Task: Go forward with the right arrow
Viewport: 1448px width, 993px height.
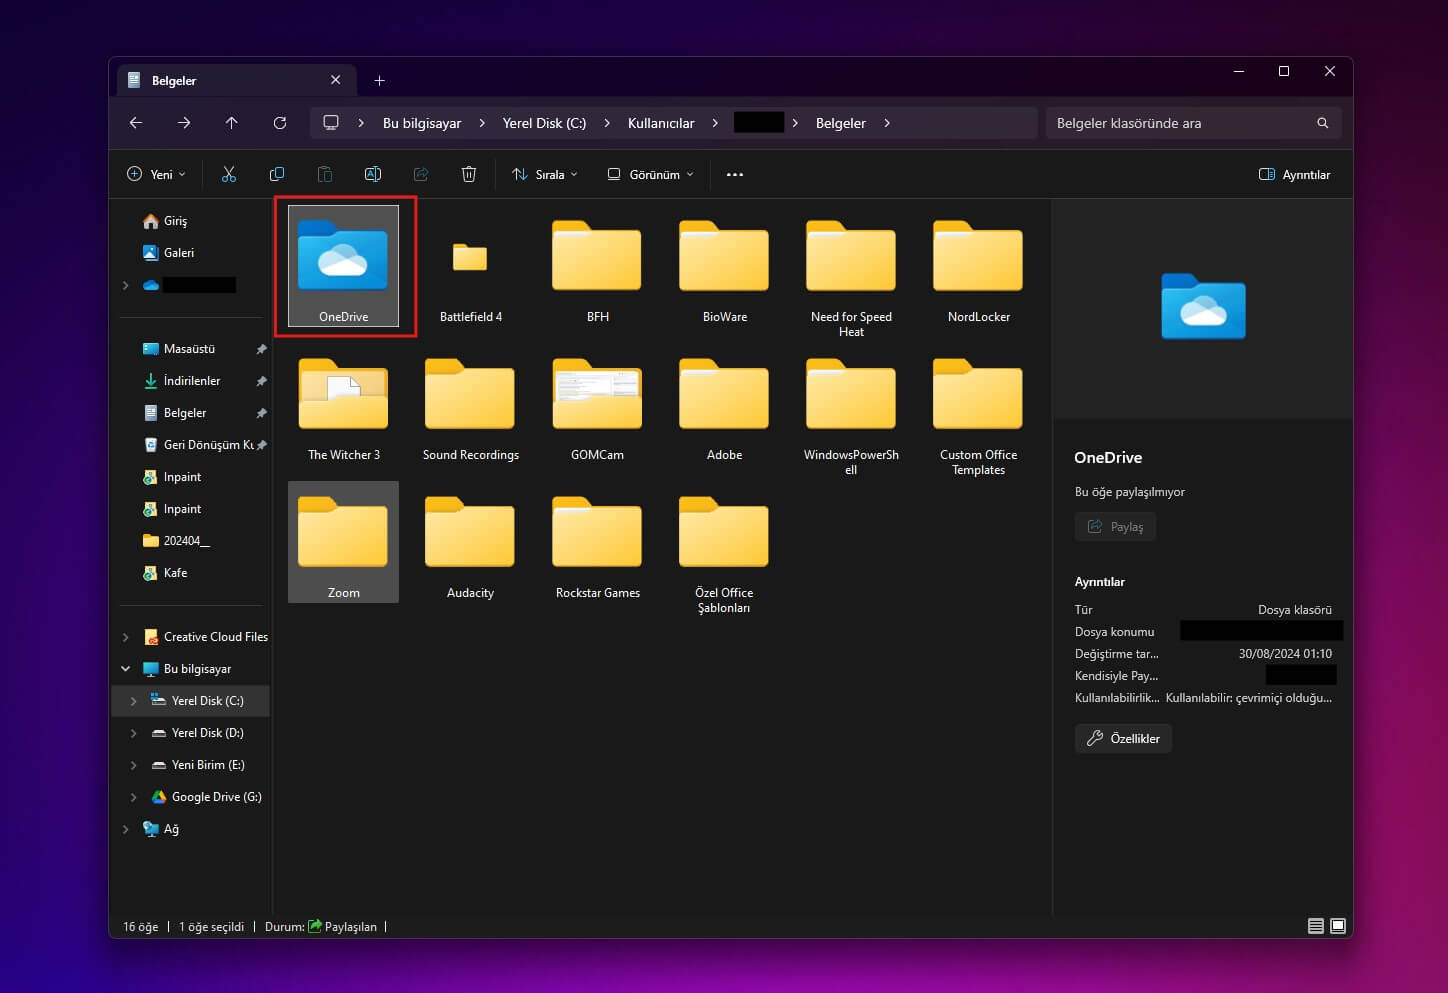Action: 184,123
